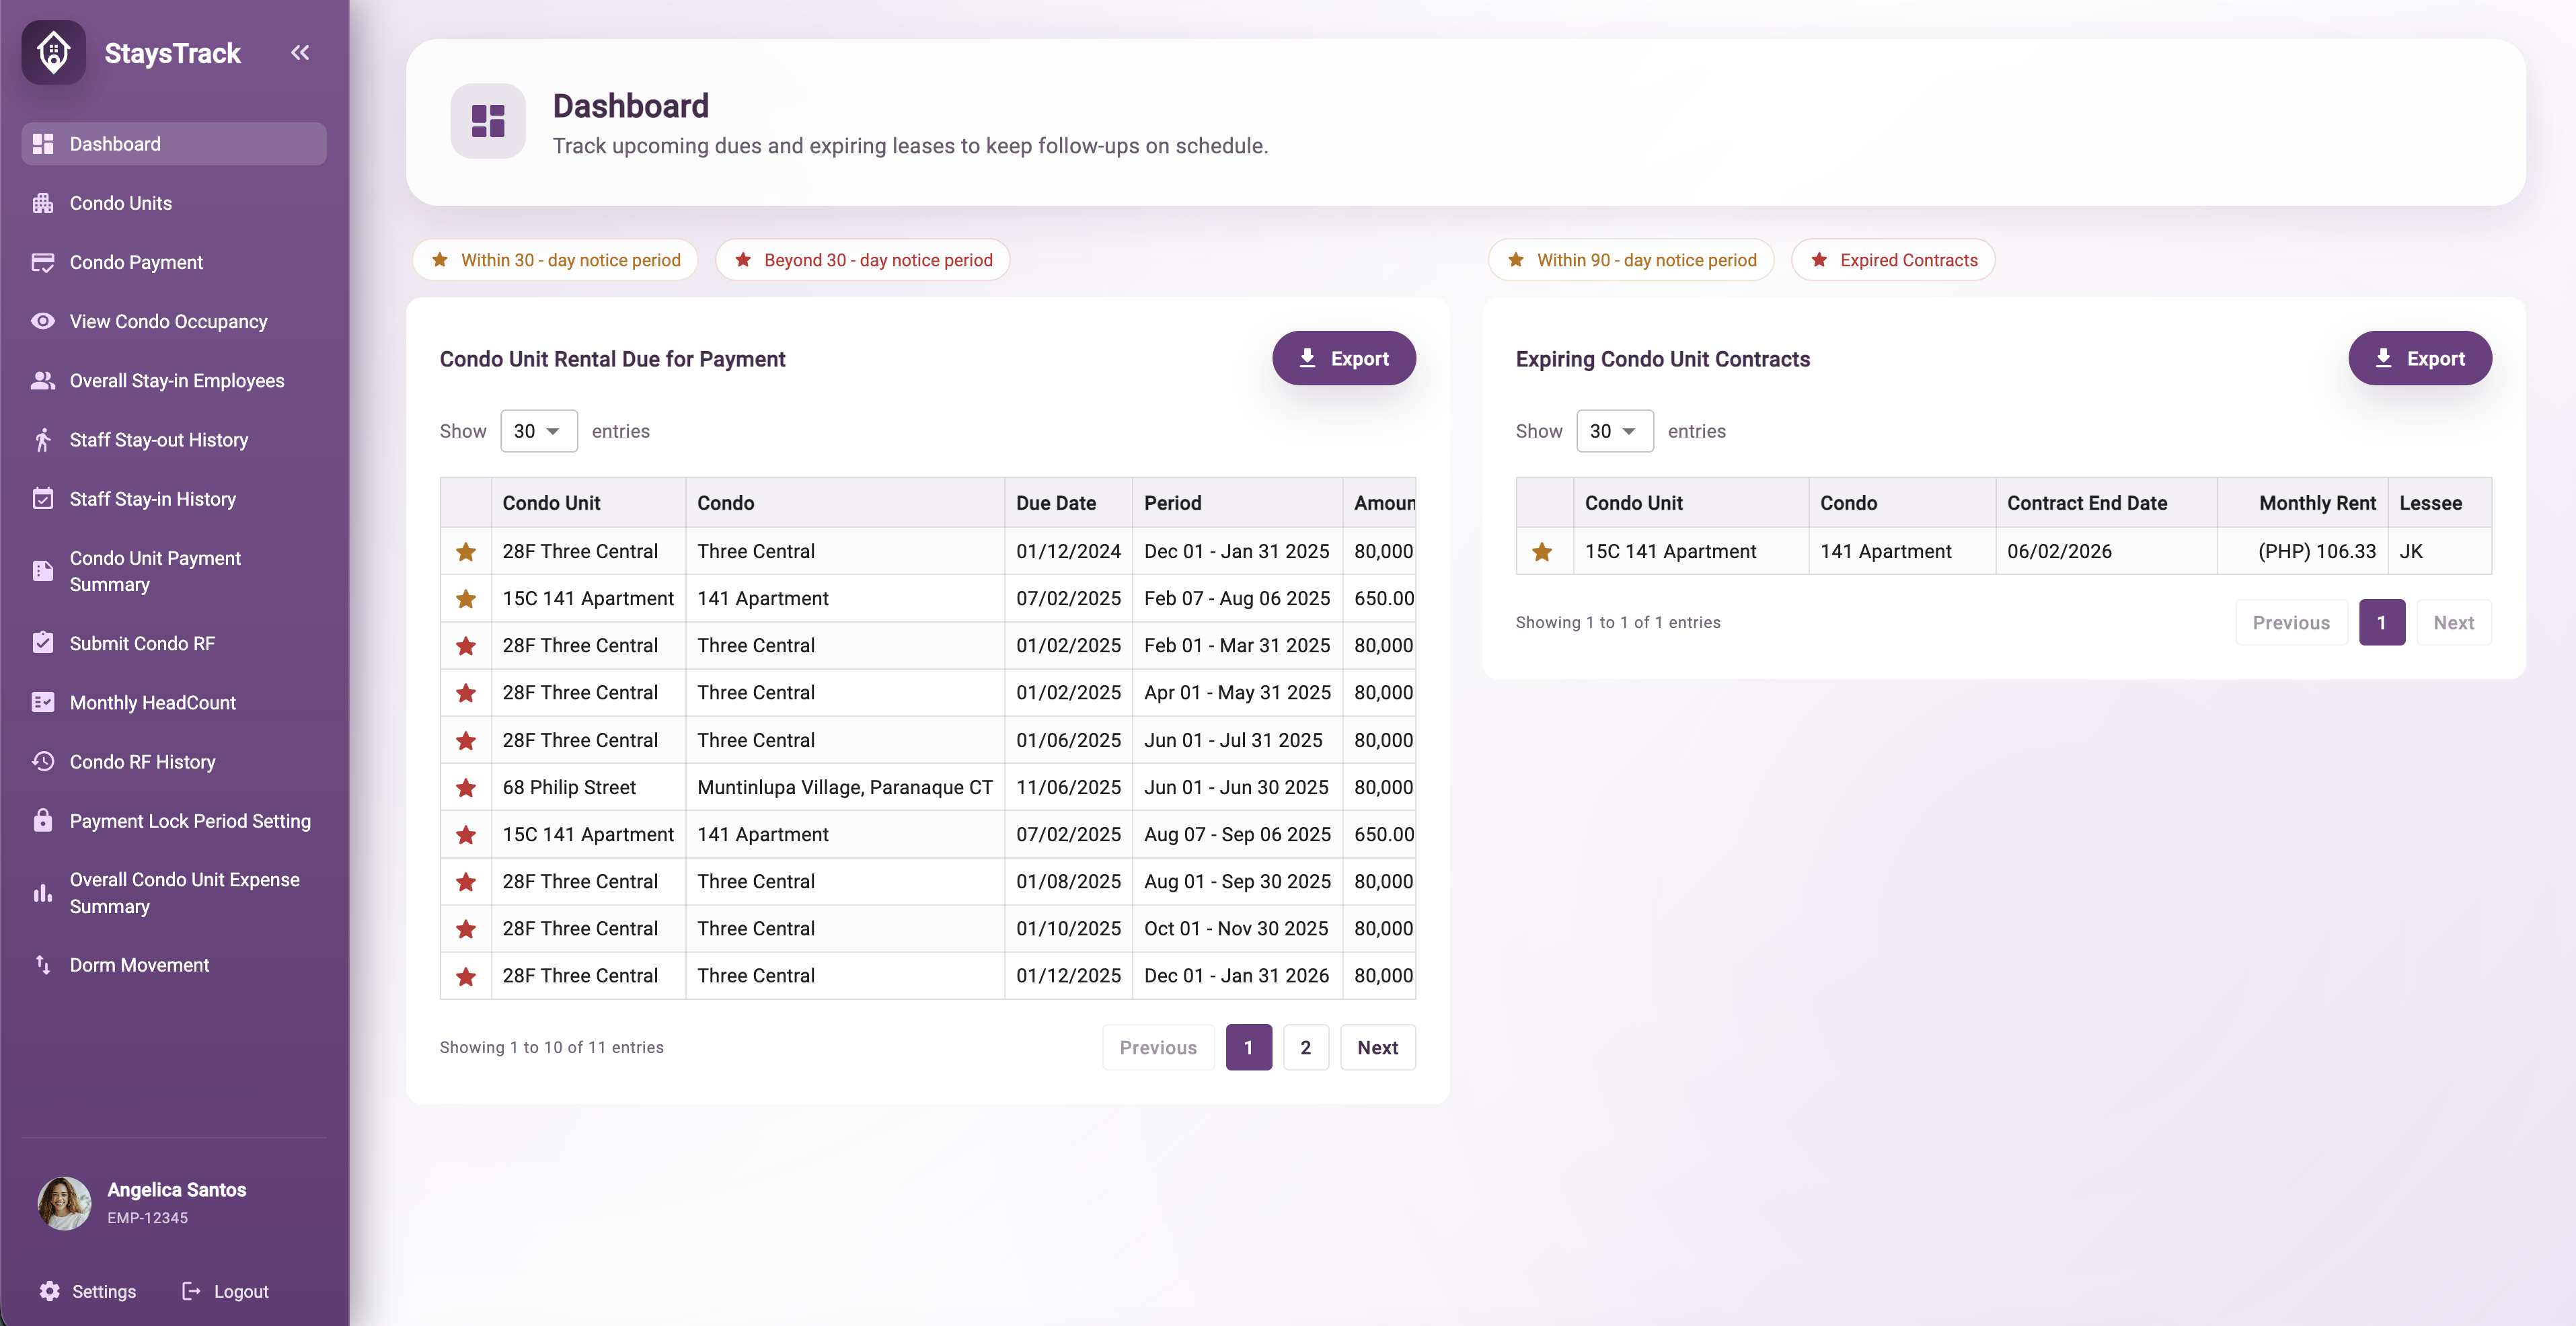Open View Condo Occupancy eye icon
The width and height of the screenshot is (2576, 1326).
pyautogui.click(x=43, y=321)
